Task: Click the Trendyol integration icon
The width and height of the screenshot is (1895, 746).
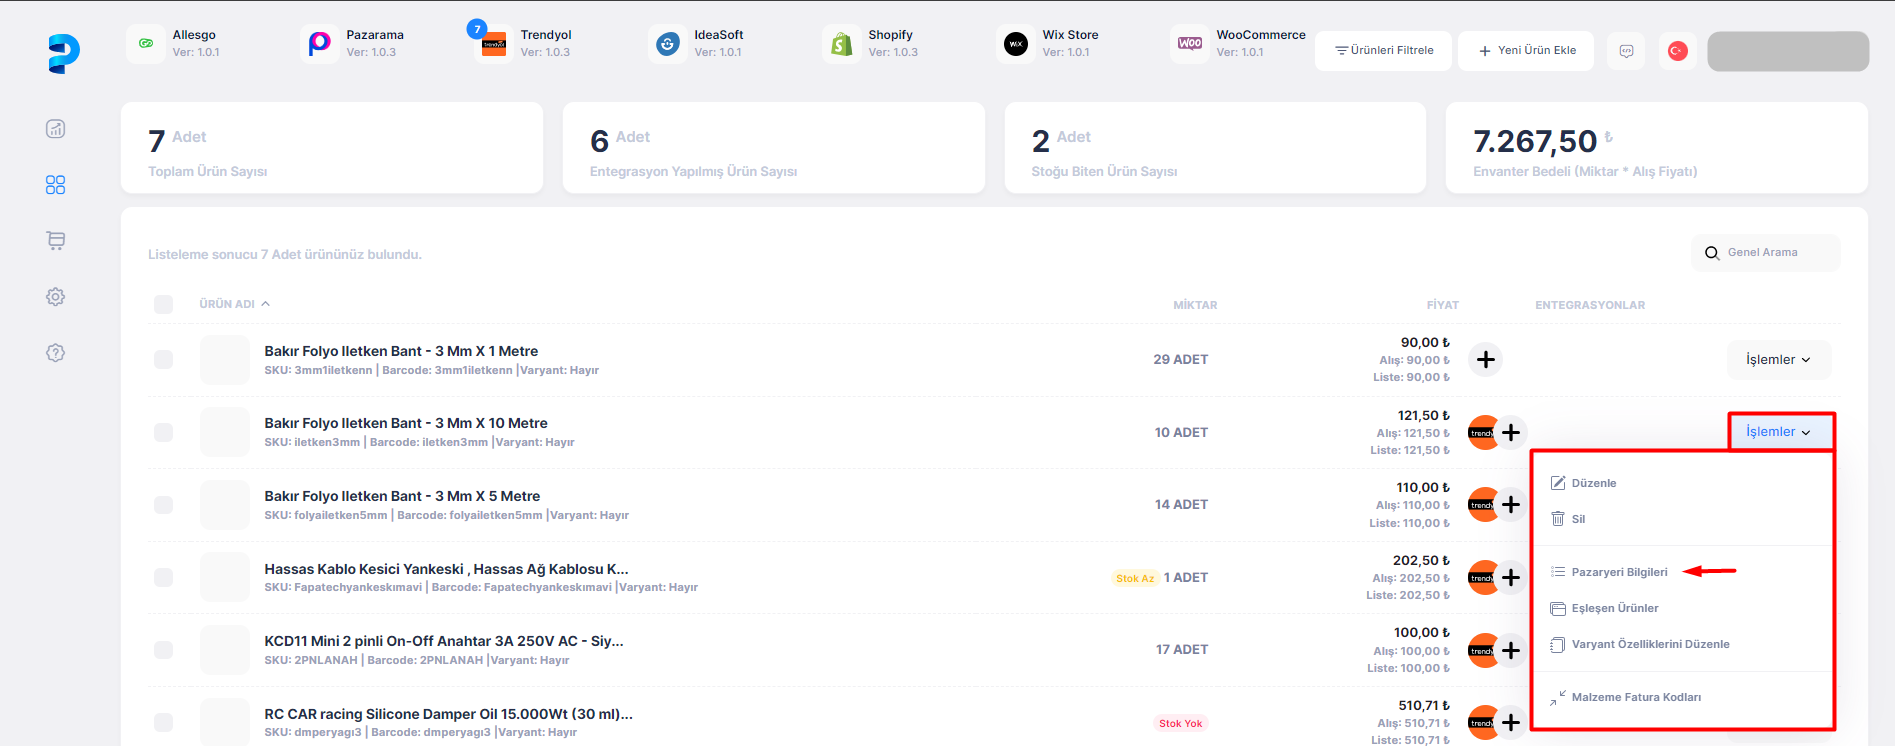Action: pos(494,44)
